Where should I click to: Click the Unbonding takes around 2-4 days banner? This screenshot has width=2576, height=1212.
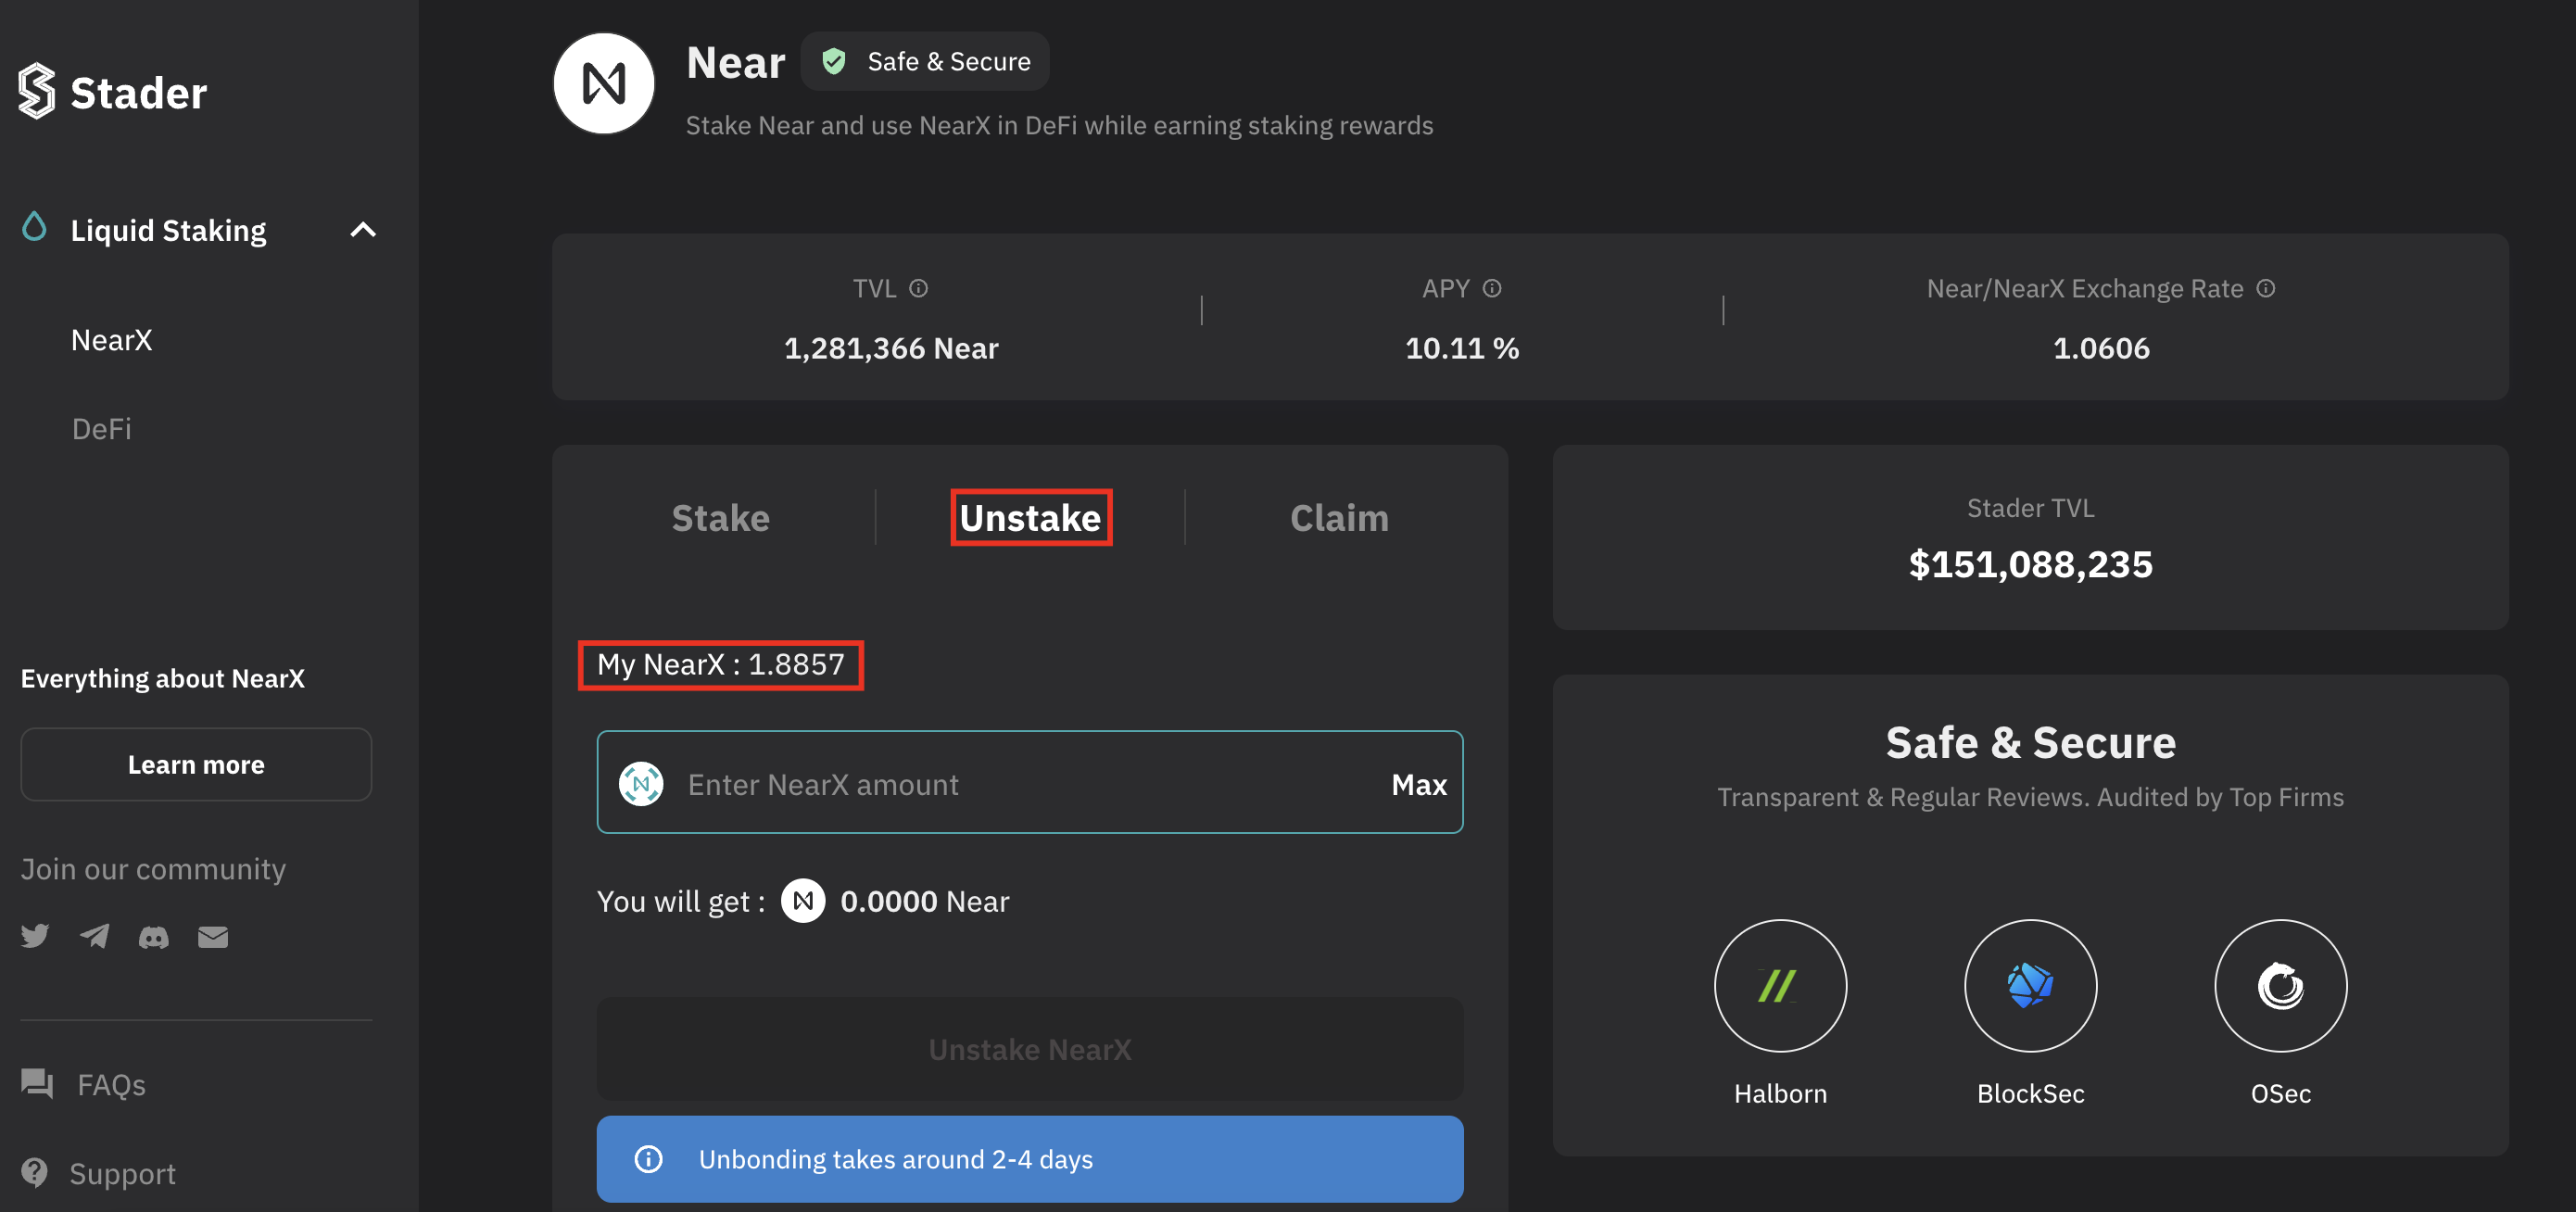click(1030, 1159)
